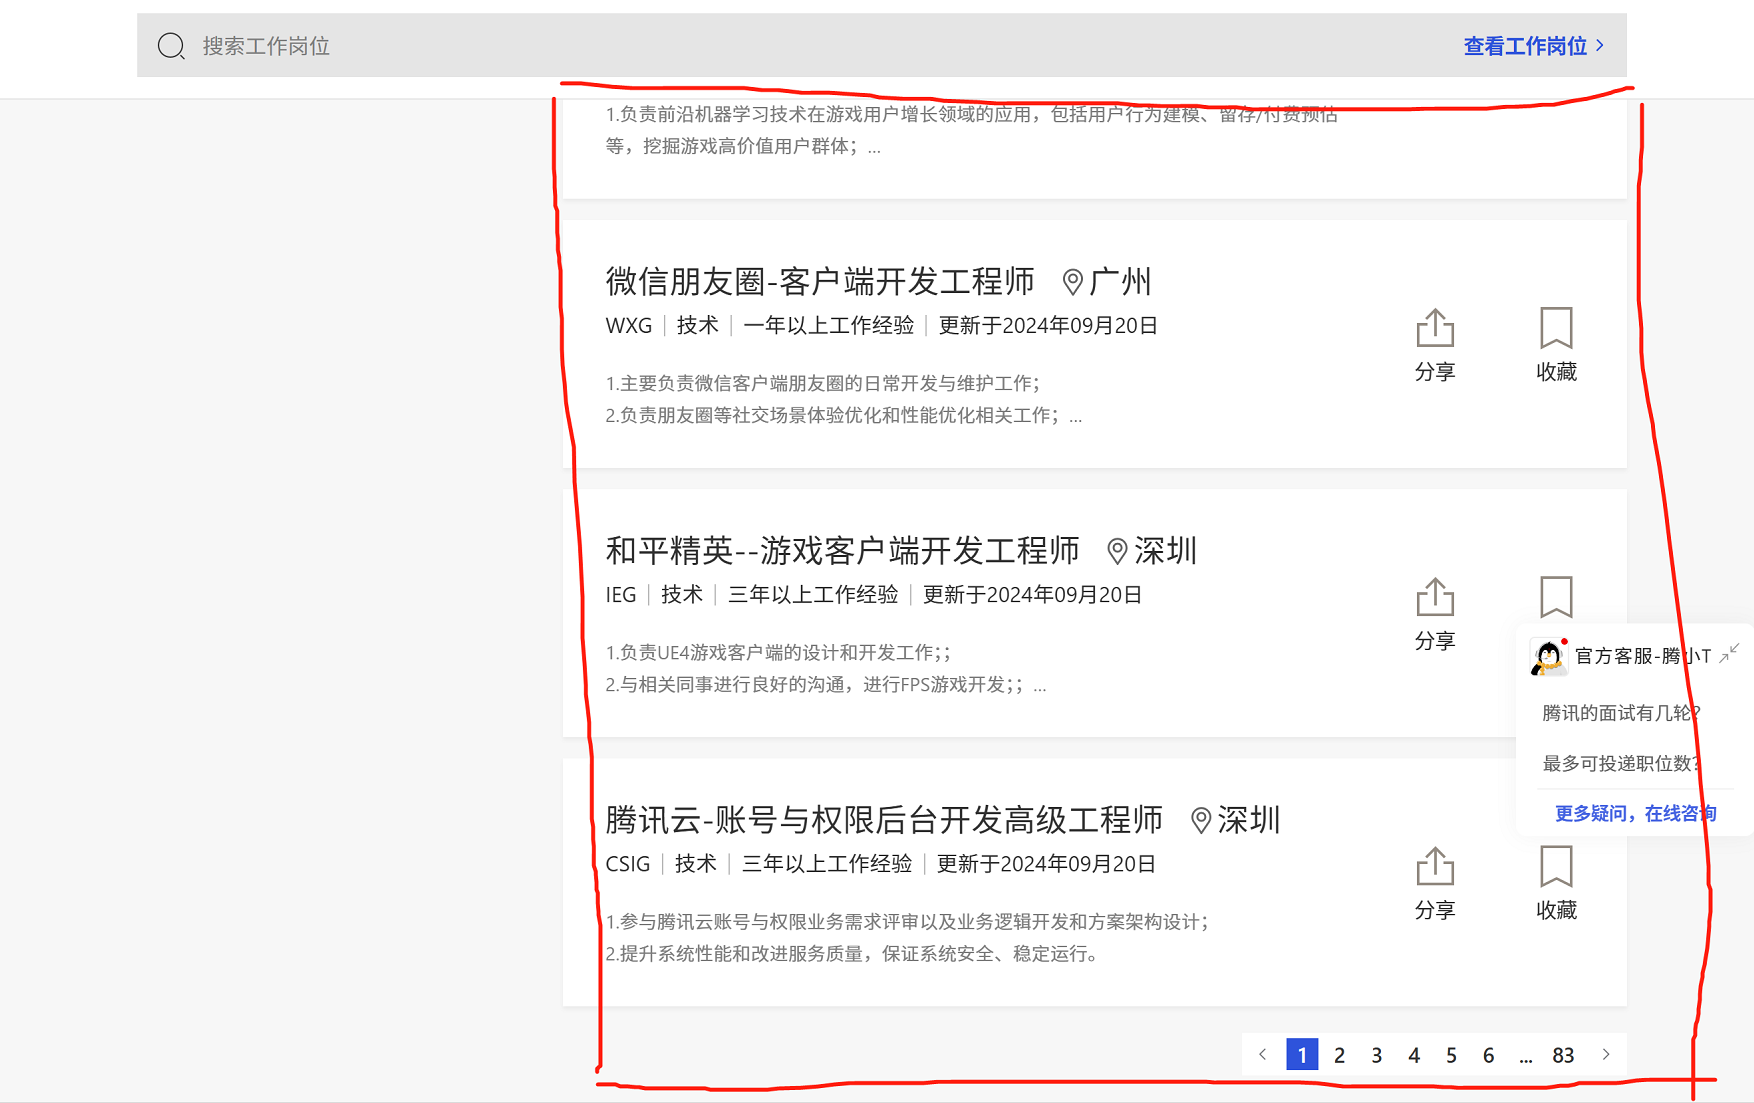This screenshot has height=1103, width=1754.
Task: Jump to last page 83
Action: pos(1563,1055)
